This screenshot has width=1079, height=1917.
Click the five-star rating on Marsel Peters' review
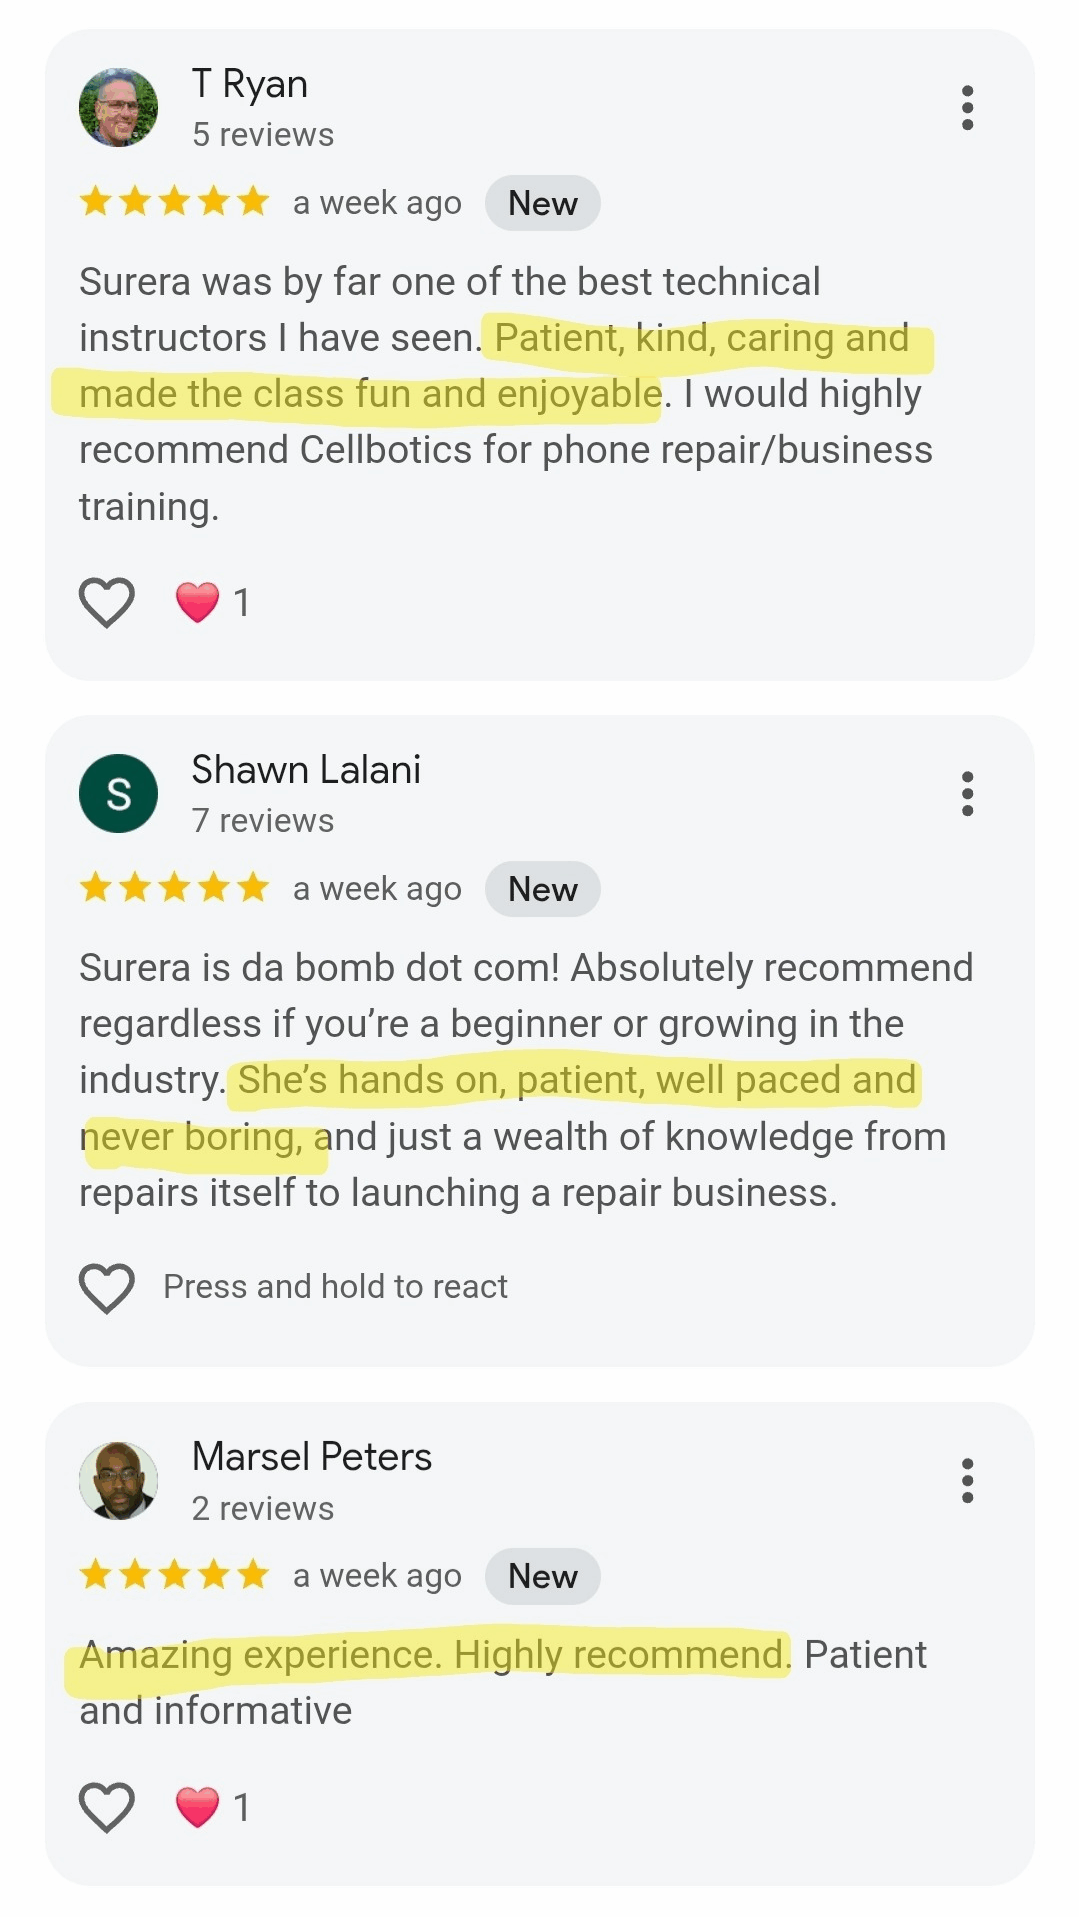pyautogui.click(x=175, y=1575)
